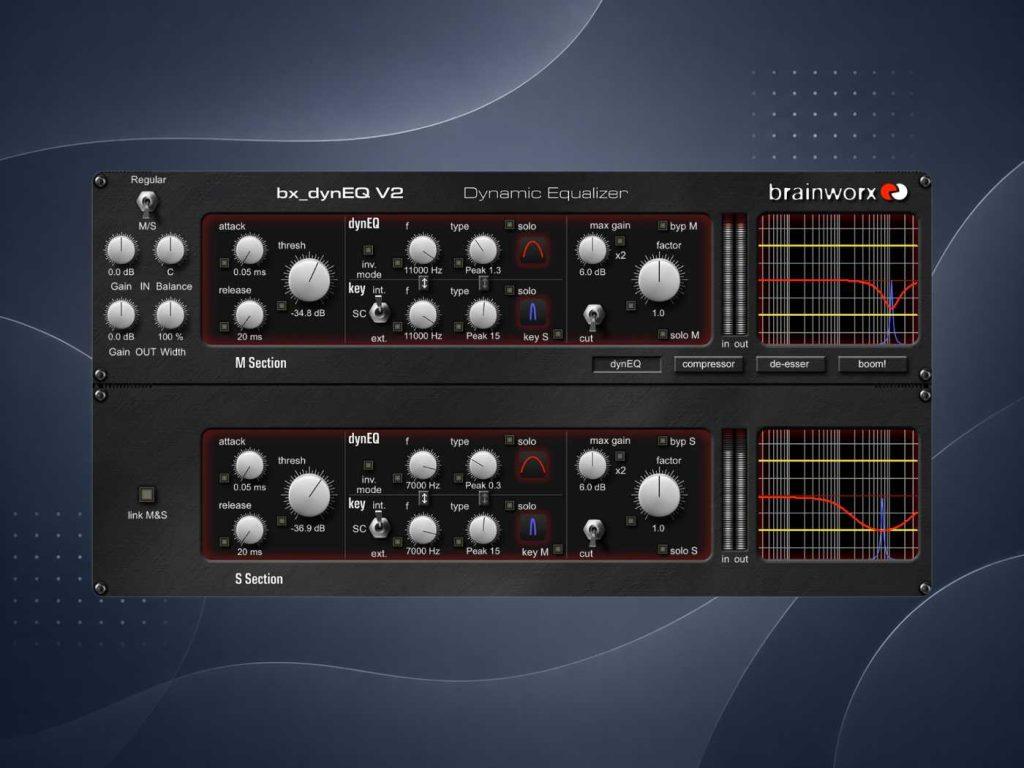Click the type link icon in S Section
This screenshot has height=768, width=1024.
(x=484, y=498)
